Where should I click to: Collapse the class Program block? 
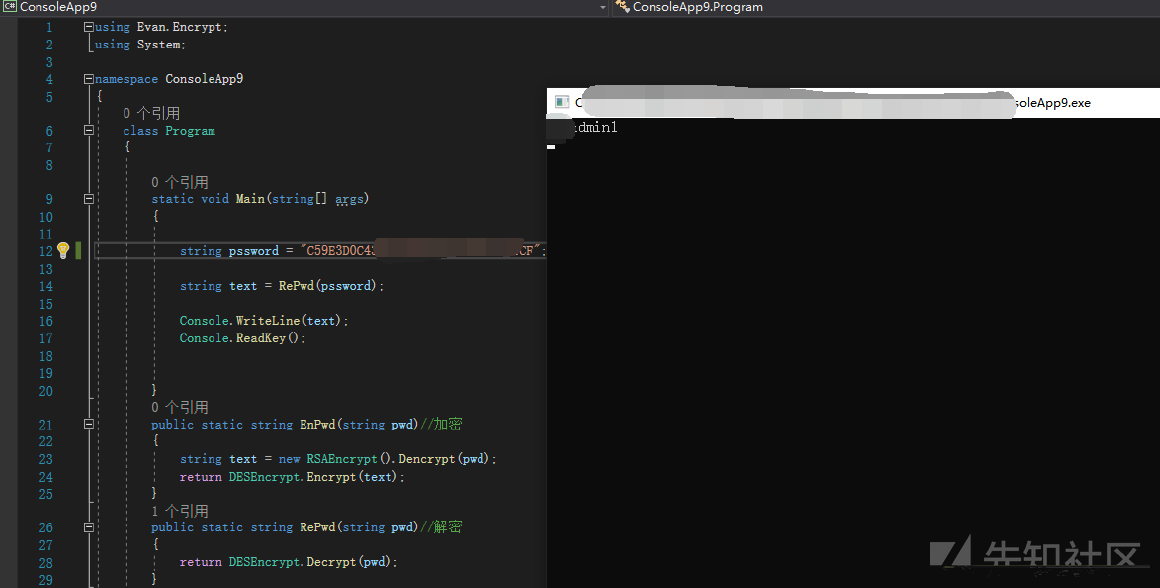89,130
